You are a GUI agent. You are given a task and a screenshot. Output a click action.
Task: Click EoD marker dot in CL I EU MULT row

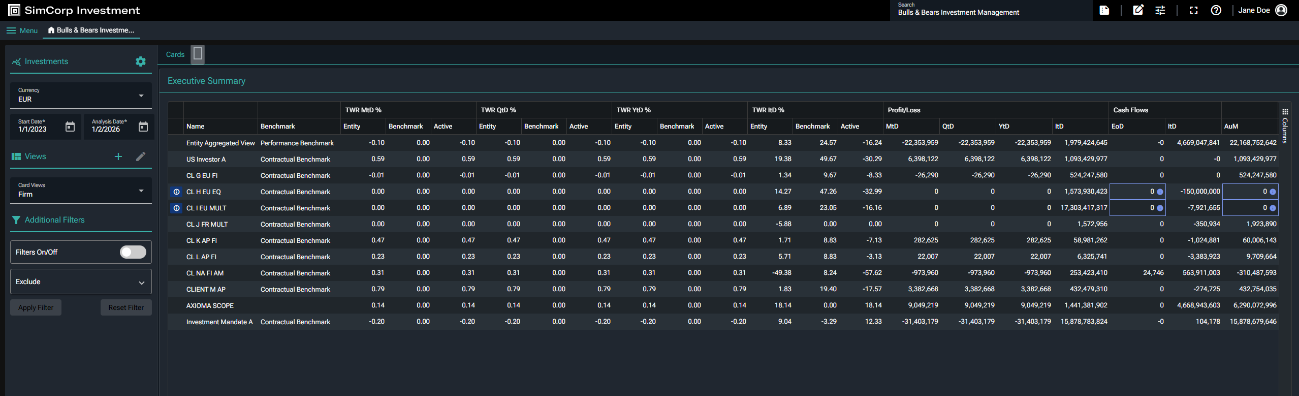(1160, 207)
